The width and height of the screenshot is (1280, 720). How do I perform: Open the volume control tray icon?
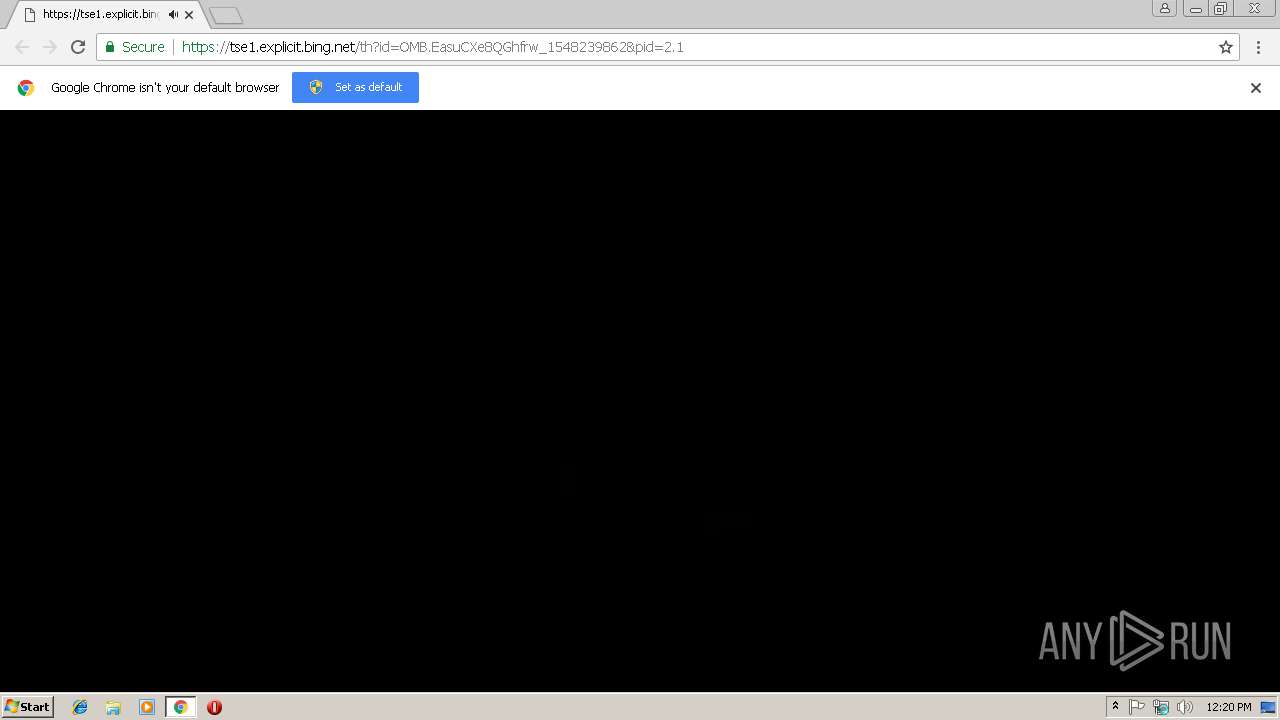click(1185, 707)
